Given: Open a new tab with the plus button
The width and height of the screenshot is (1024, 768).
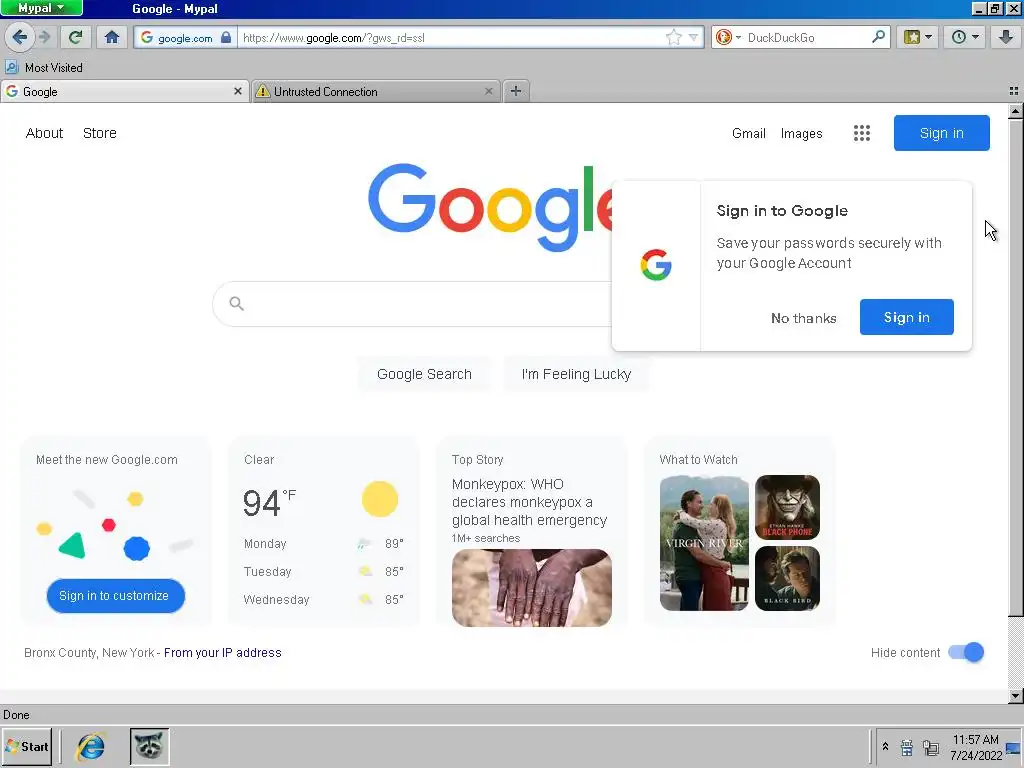Looking at the screenshot, I should point(516,91).
